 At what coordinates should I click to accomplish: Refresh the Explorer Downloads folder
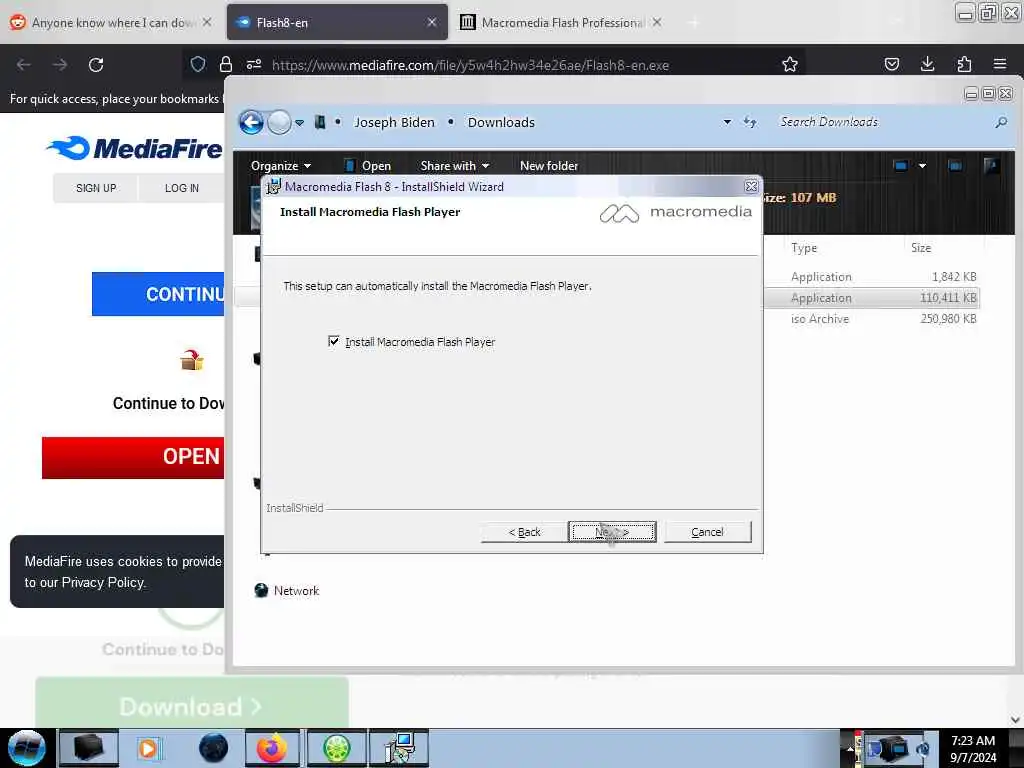[x=750, y=122]
